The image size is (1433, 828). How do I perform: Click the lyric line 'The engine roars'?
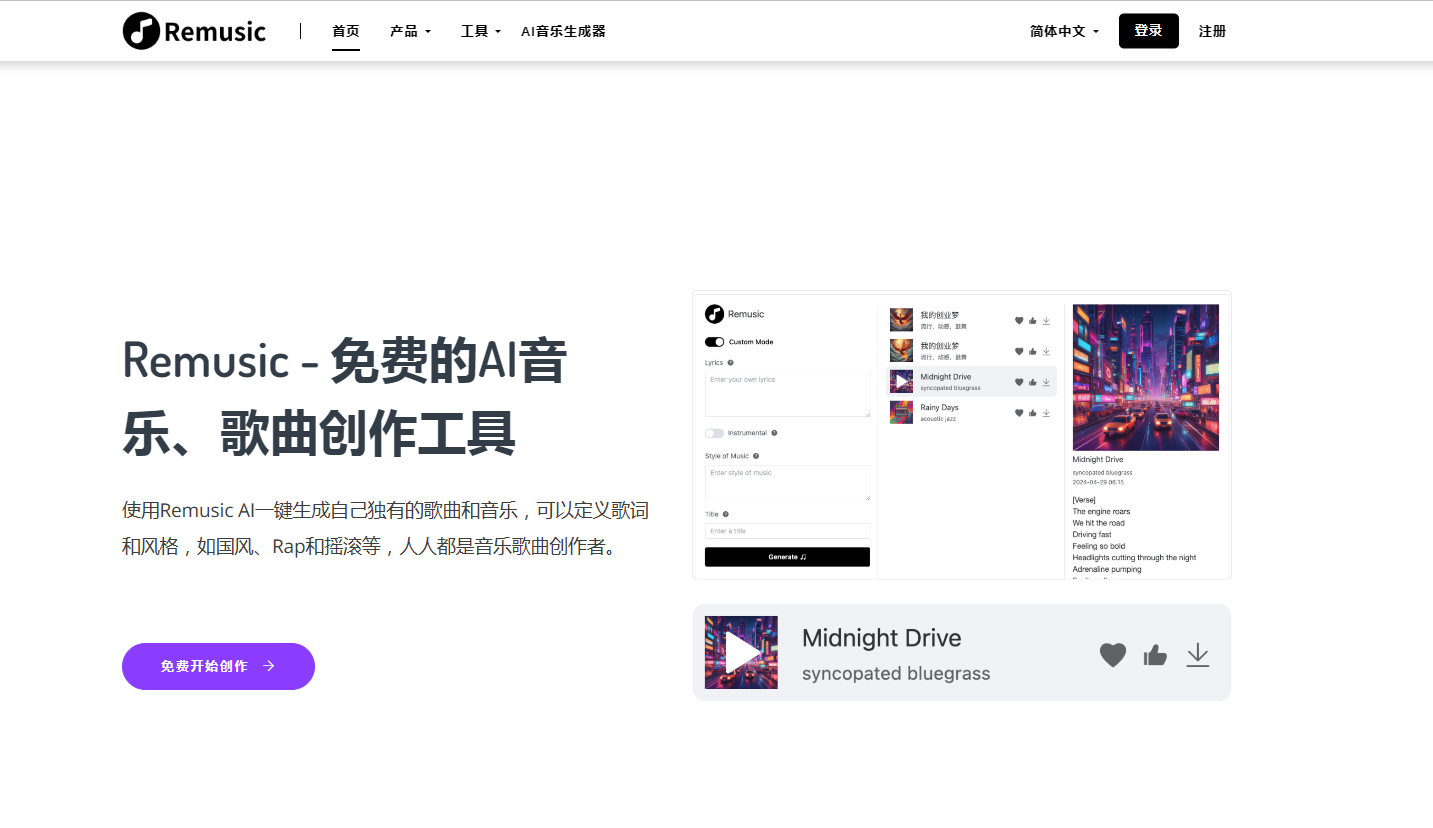(x=1101, y=511)
